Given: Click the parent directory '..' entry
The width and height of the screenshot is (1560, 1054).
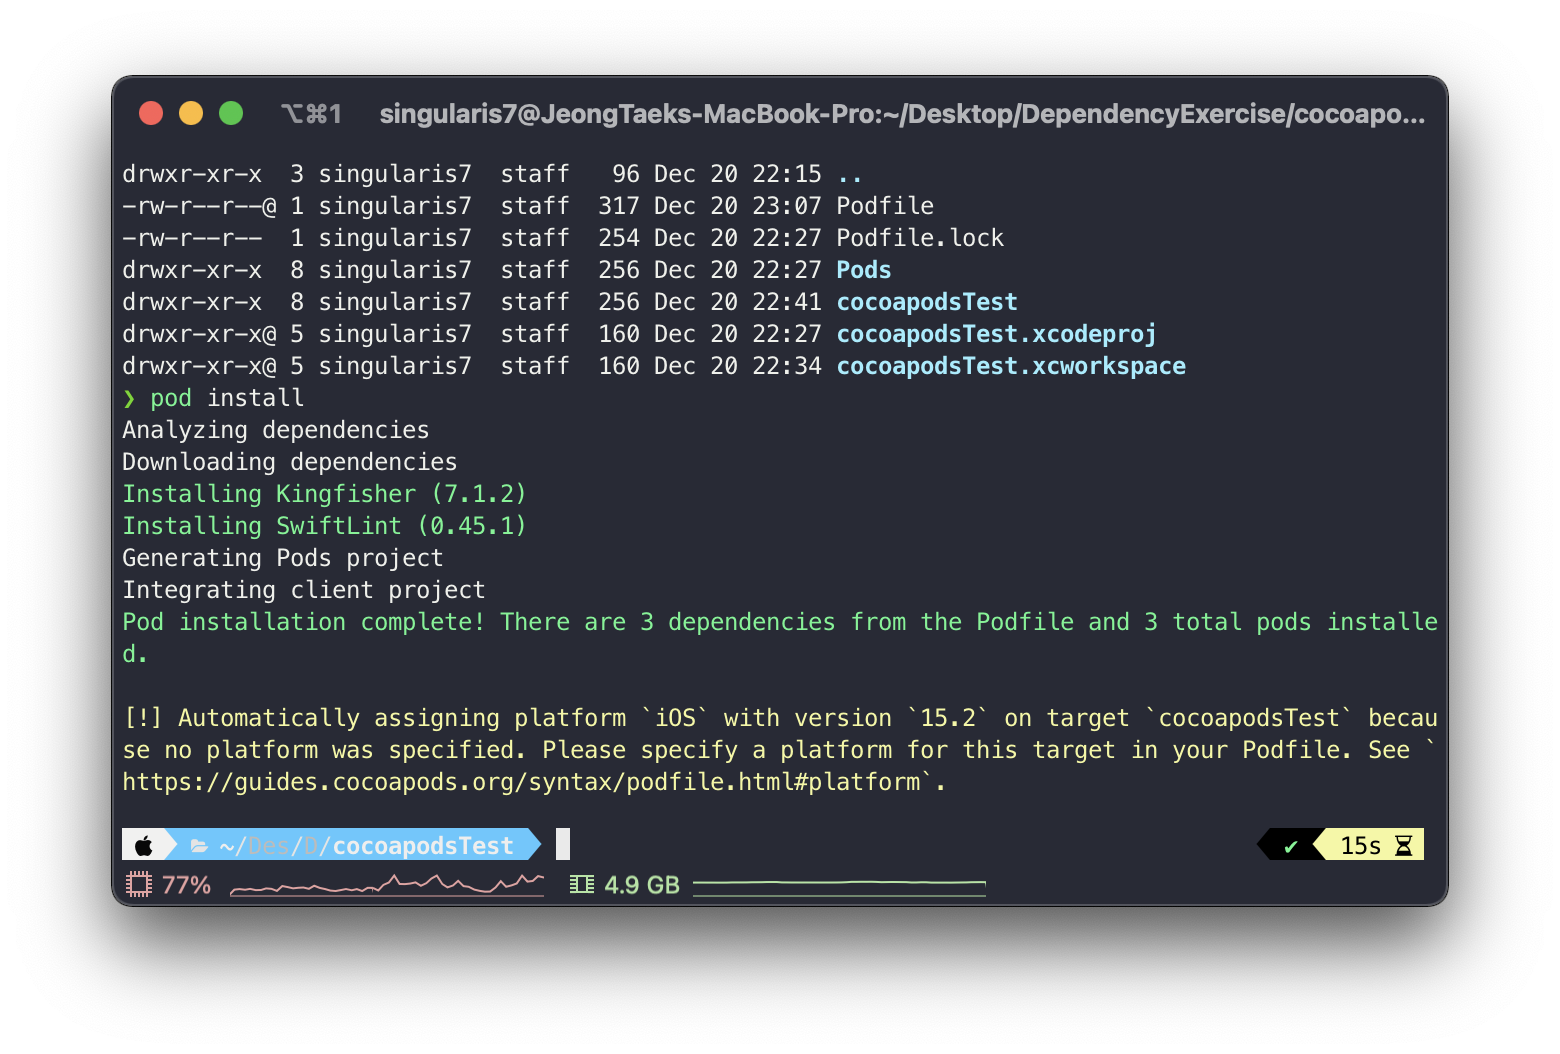Looking at the screenshot, I should click(850, 178).
